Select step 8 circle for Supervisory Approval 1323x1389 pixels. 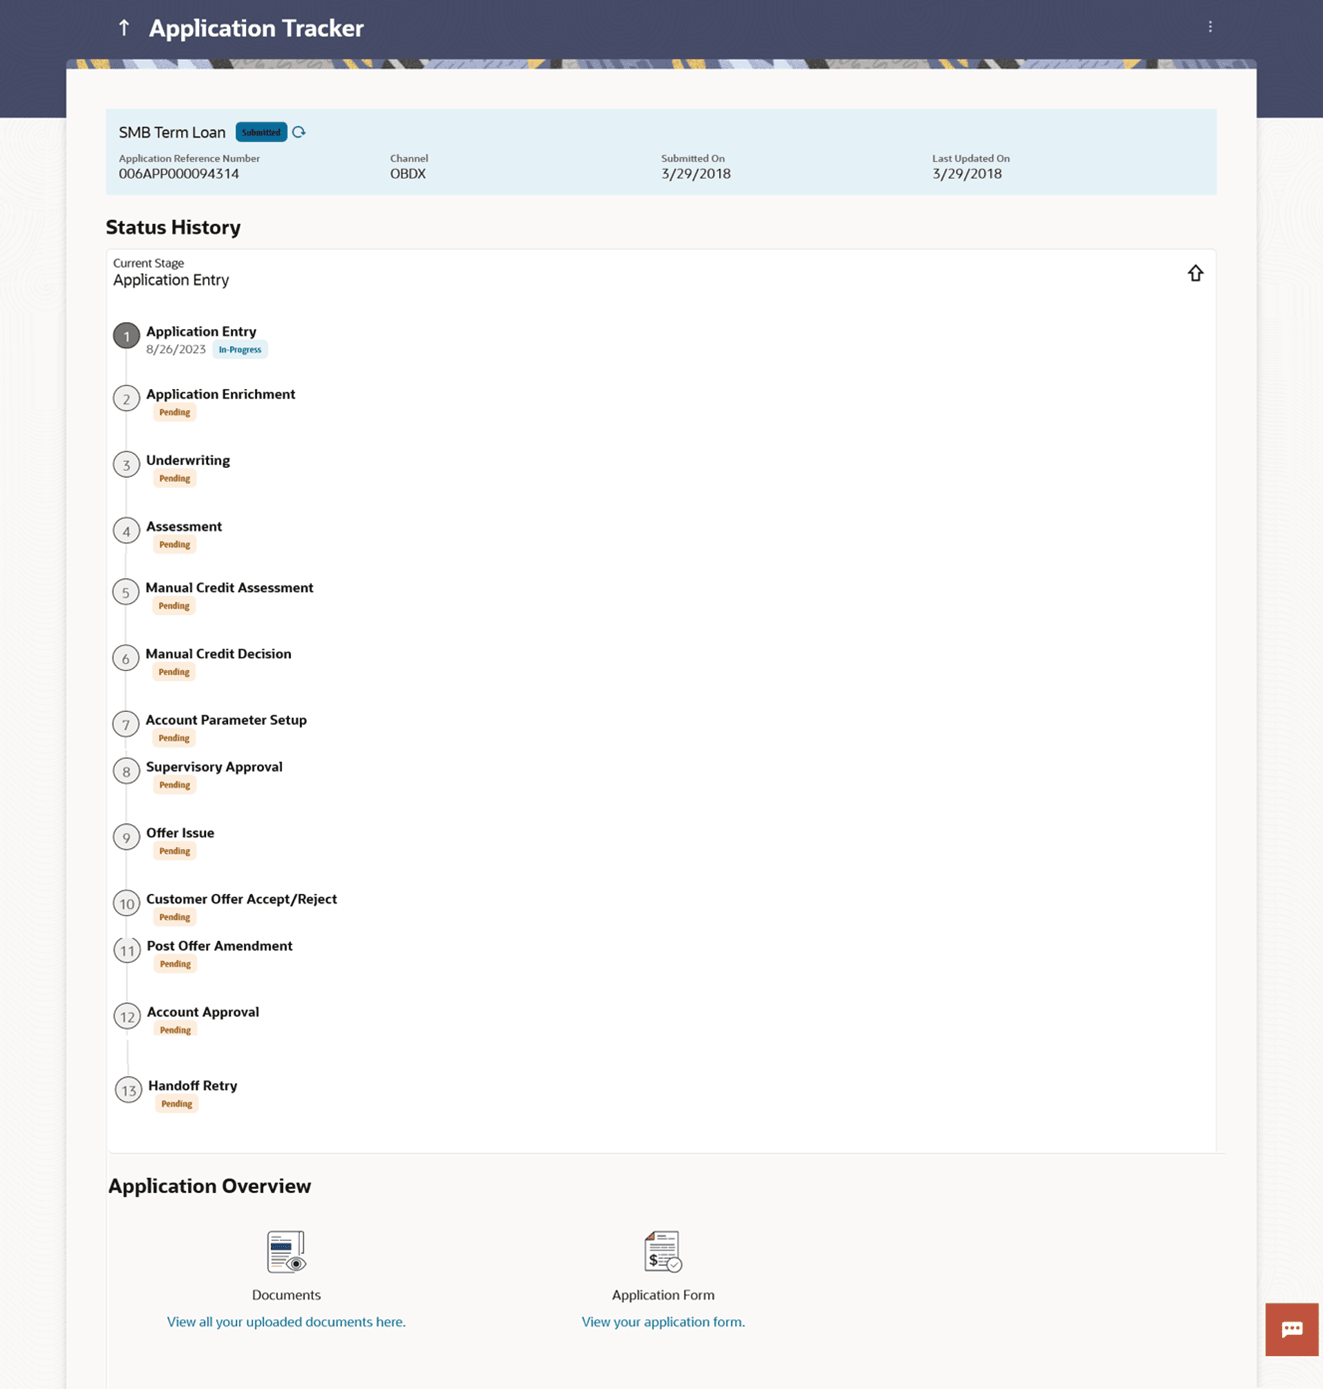[x=126, y=772]
